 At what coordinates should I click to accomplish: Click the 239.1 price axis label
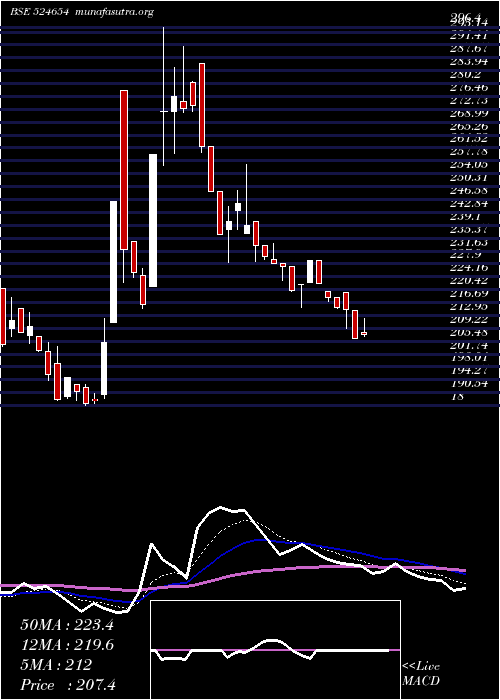(x=465, y=216)
